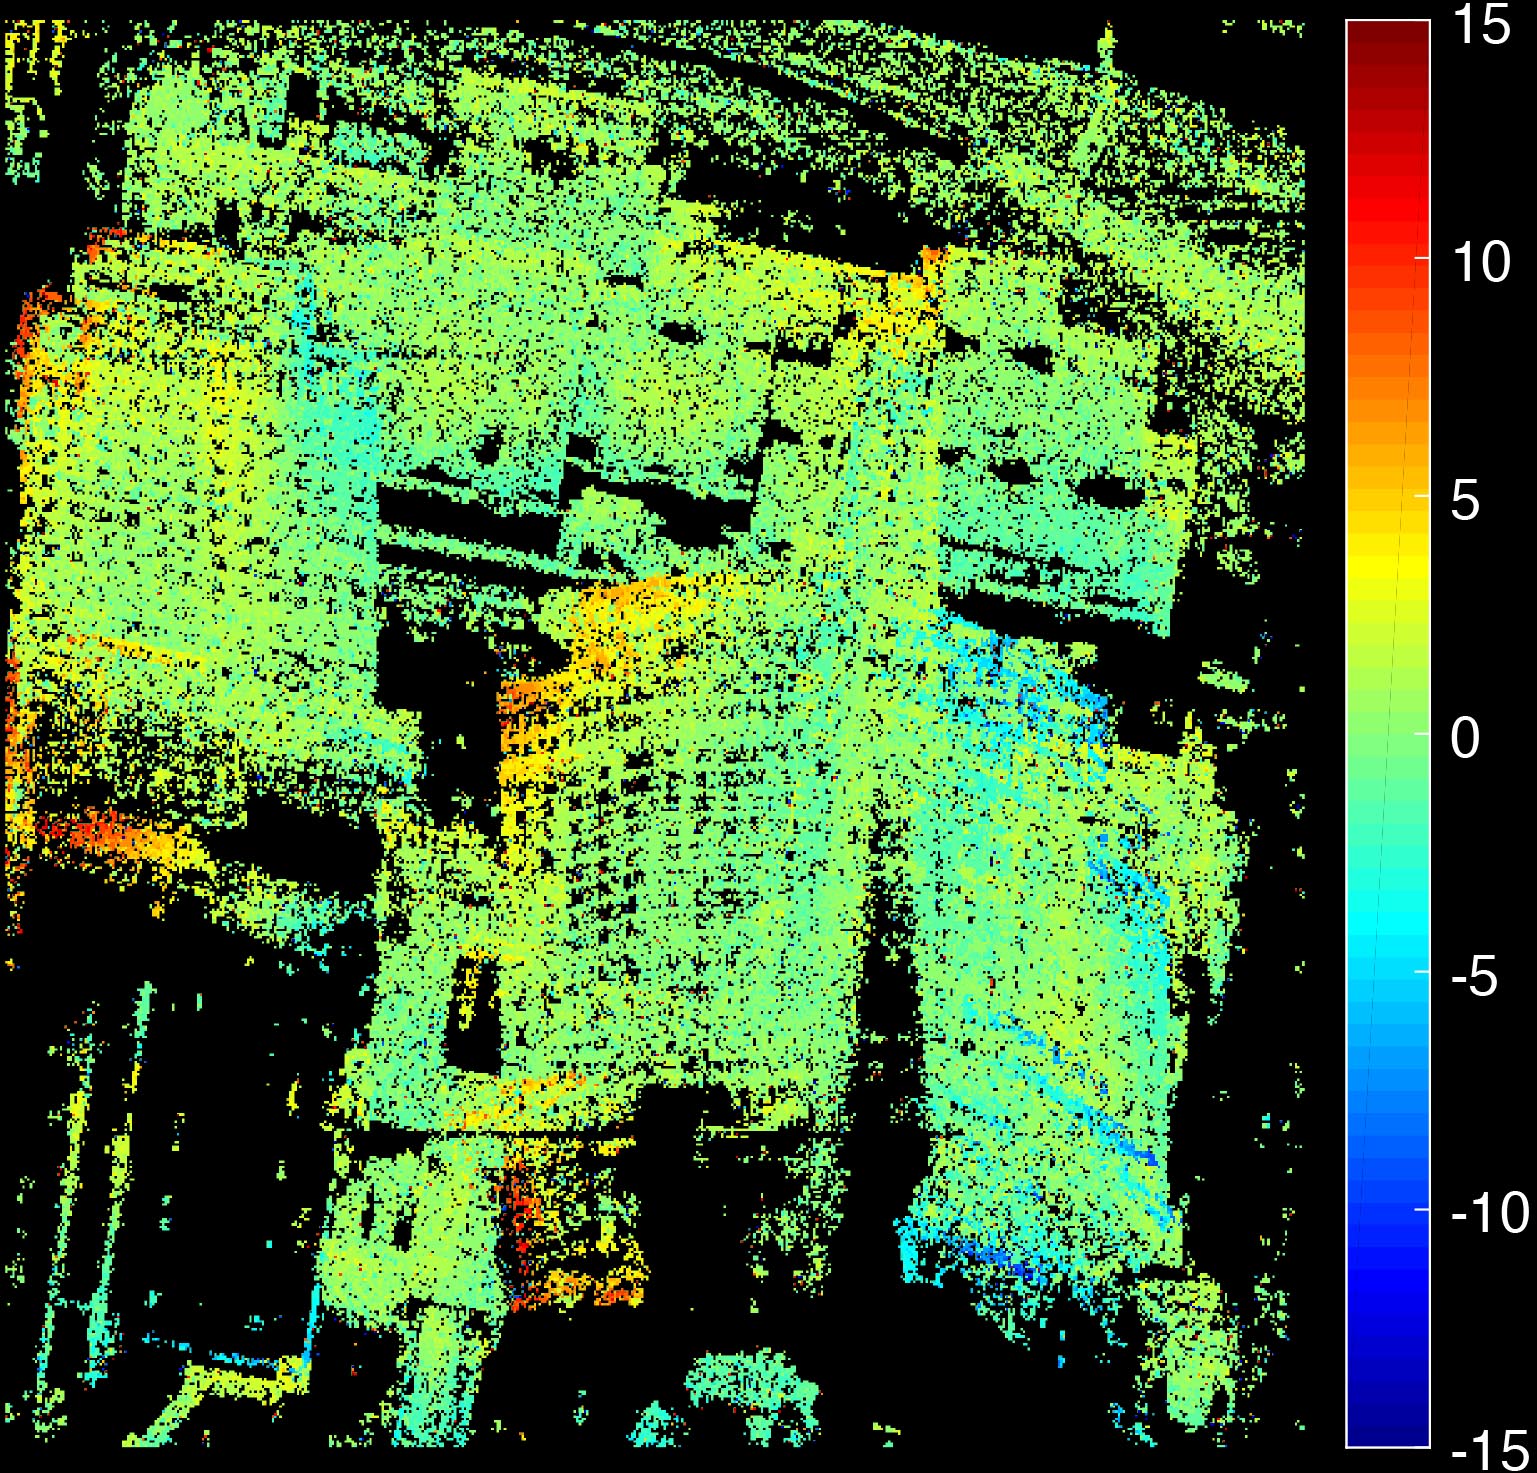The height and width of the screenshot is (1473, 1537).
Task: Click the positive "5" colorbar tick label
Action: point(1465,499)
